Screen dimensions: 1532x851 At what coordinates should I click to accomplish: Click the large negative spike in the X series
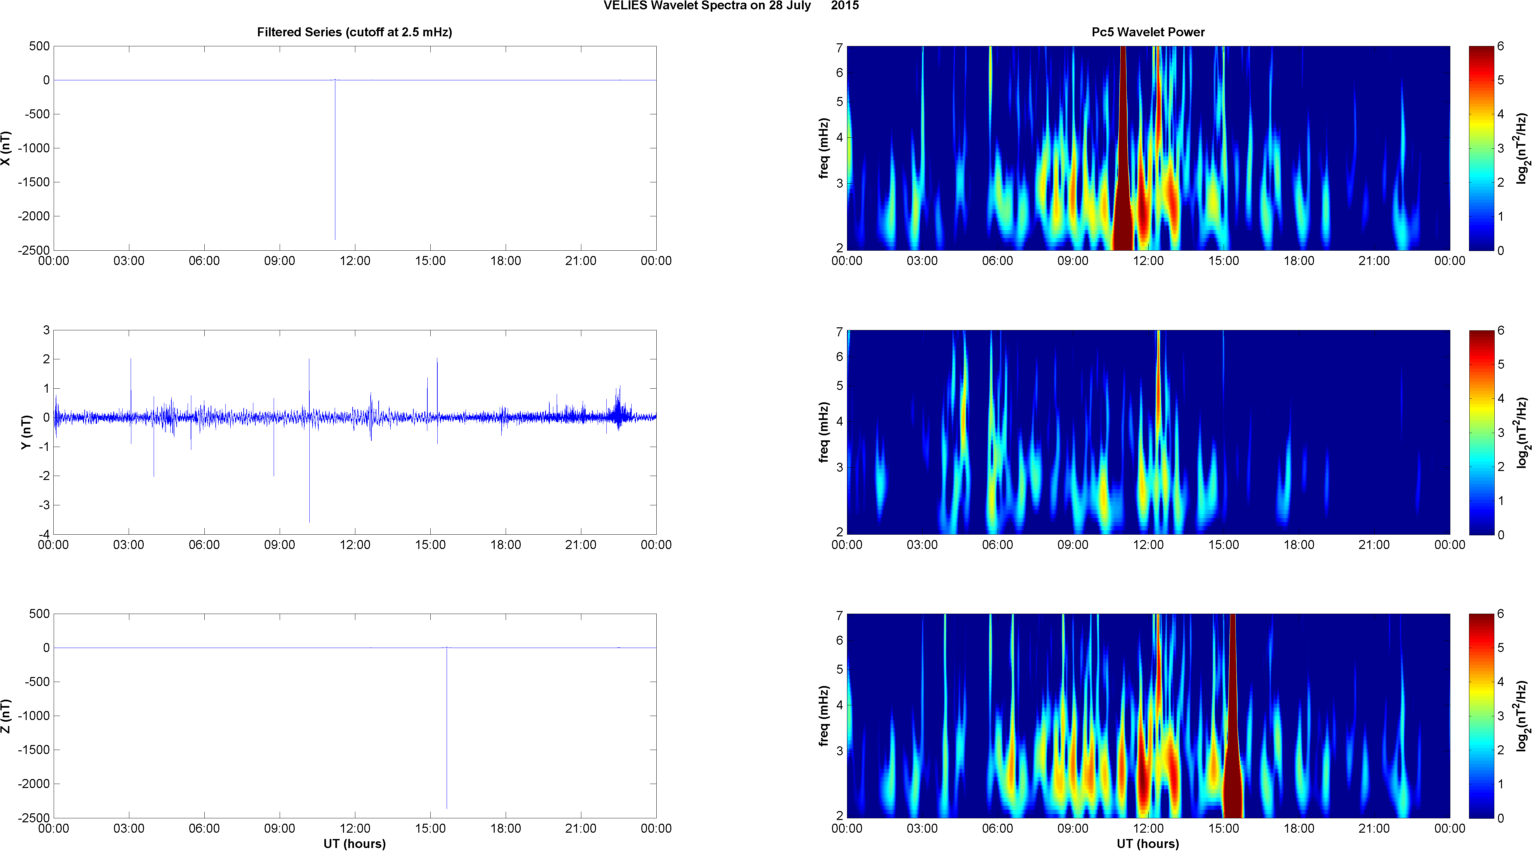tap(335, 160)
